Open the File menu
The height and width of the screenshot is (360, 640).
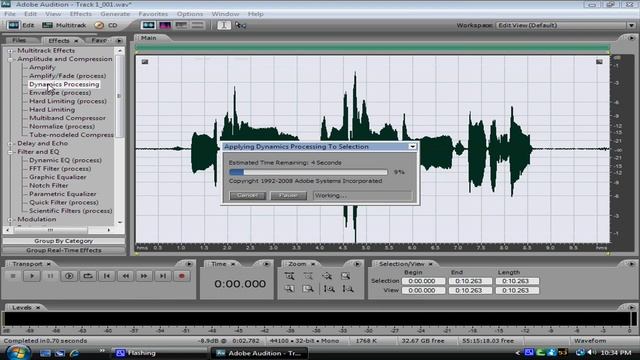coord(10,14)
